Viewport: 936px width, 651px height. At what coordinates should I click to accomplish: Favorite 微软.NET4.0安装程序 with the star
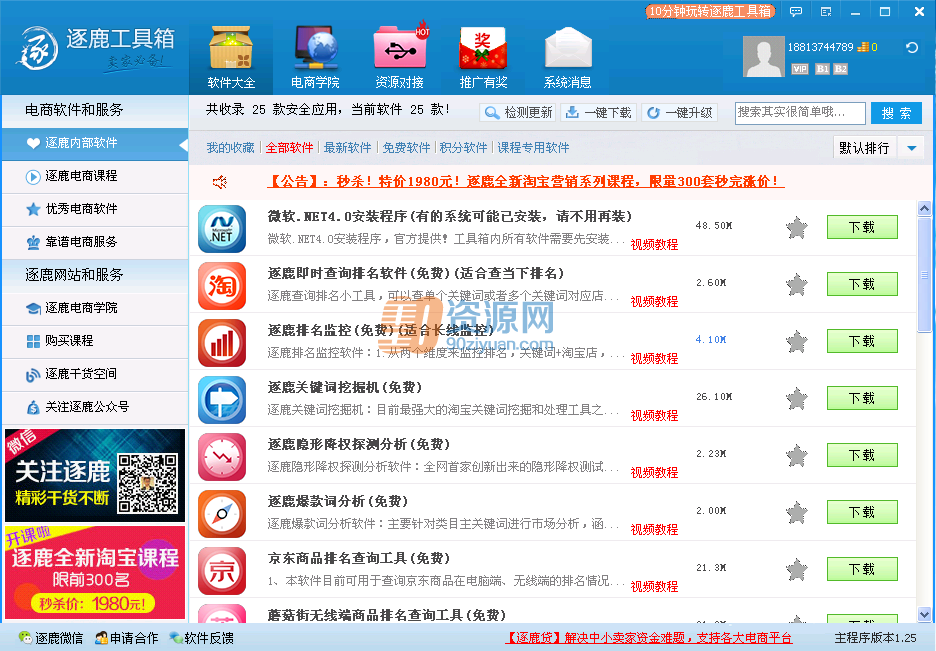pyautogui.click(x=797, y=227)
